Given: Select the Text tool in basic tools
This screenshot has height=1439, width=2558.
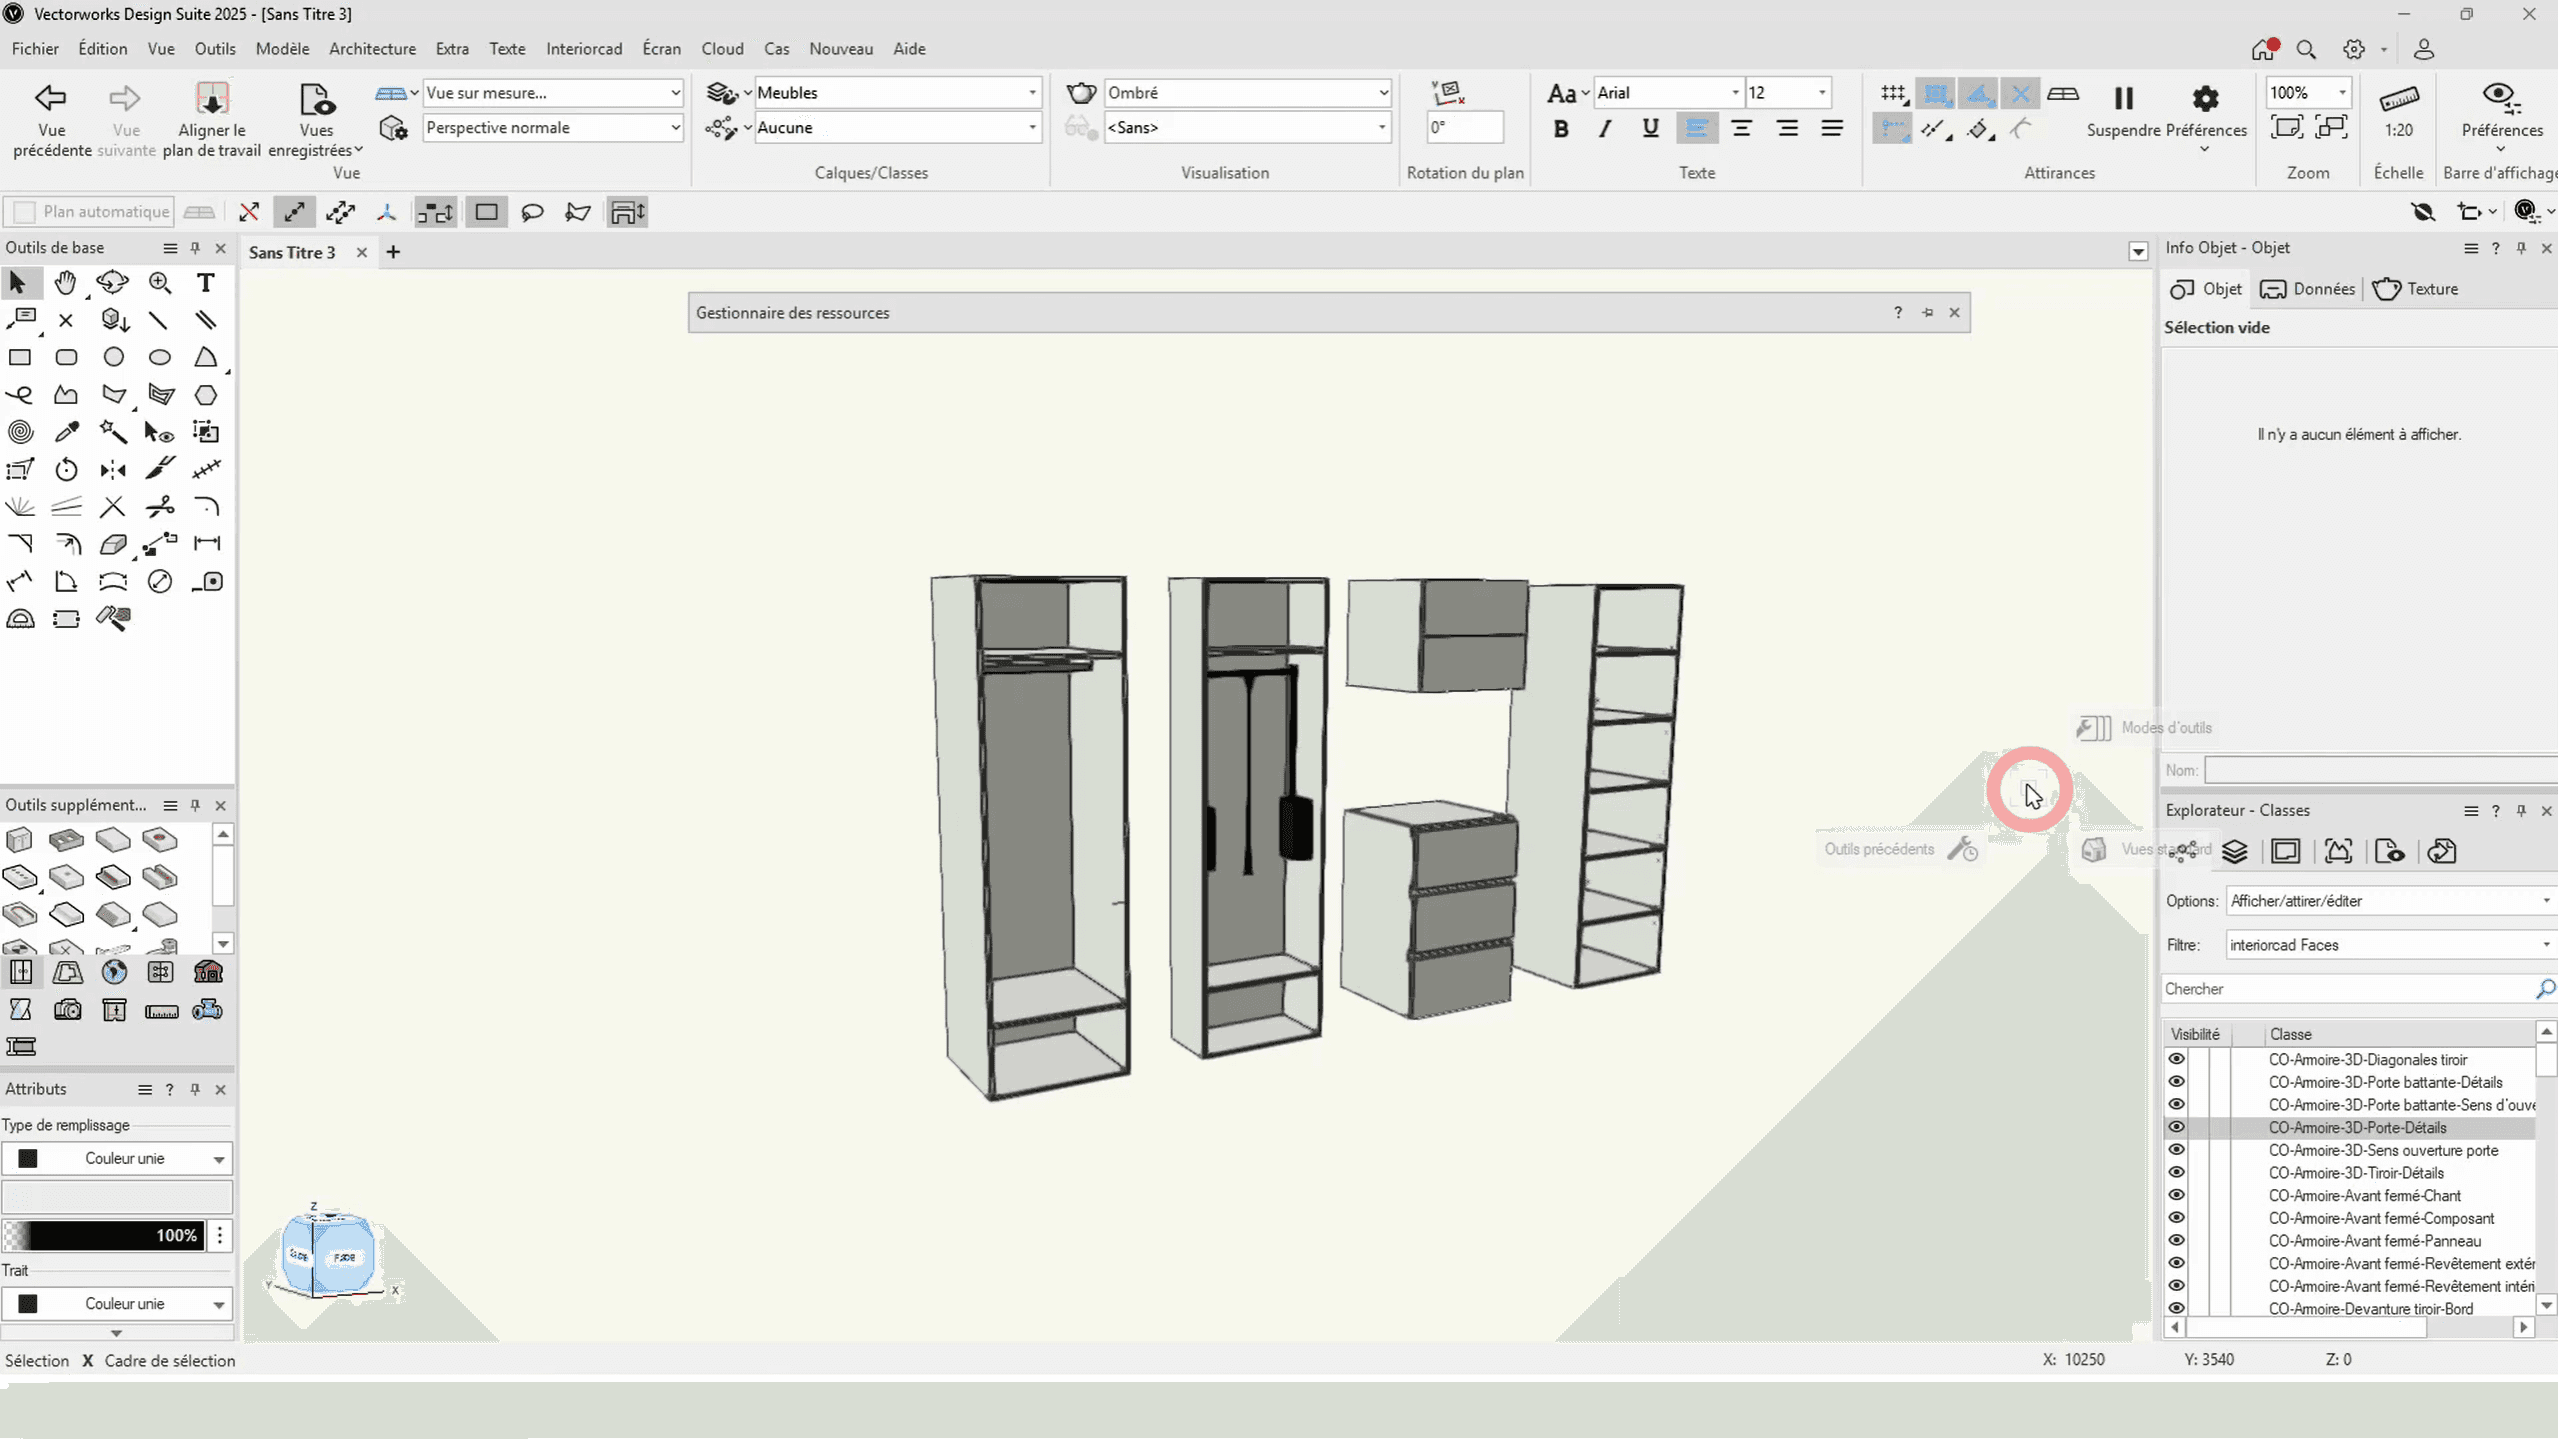Looking at the screenshot, I should click(x=205, y=283).
